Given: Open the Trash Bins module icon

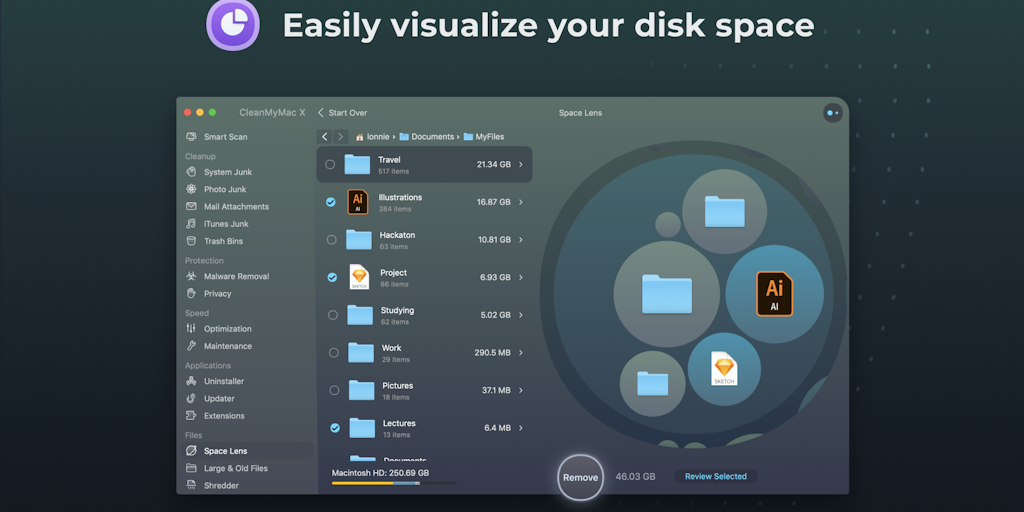Looking at the screenshot, I should pyautogui.click(x=191, y=241).
